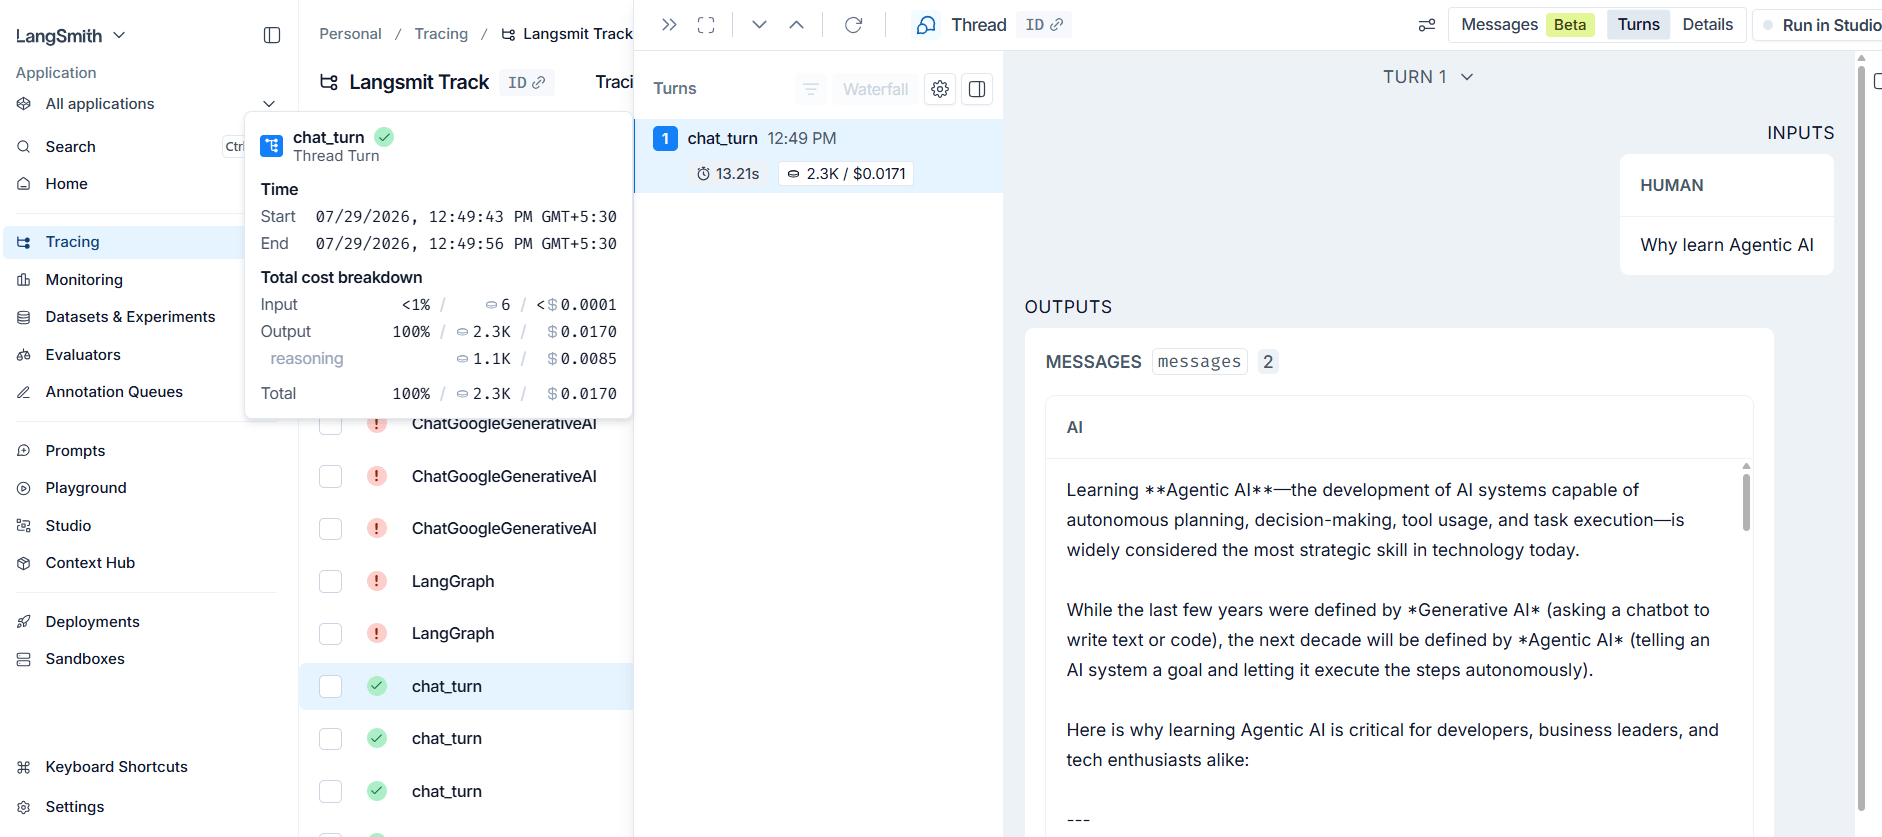
Task: Click the Monitoring chart icon
Action: [24, 280]
